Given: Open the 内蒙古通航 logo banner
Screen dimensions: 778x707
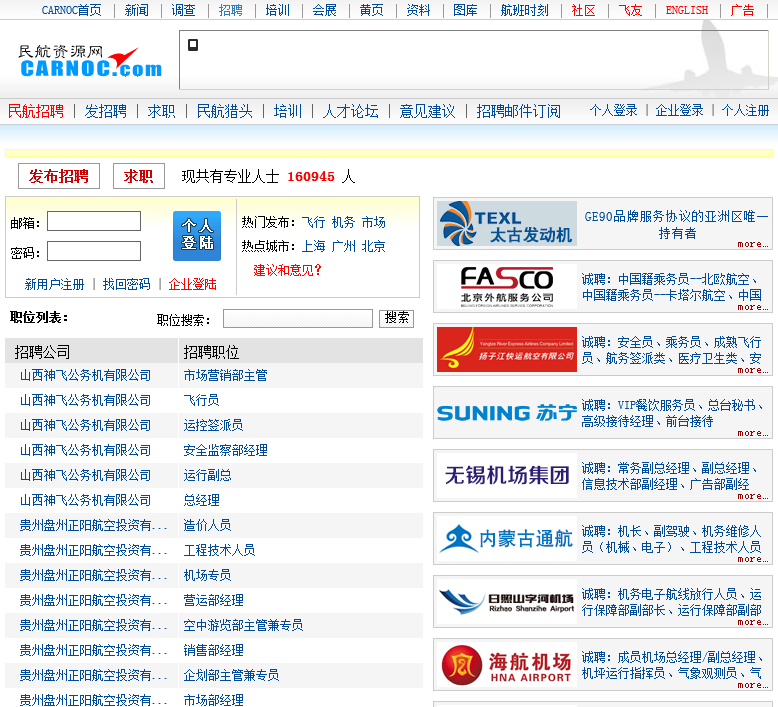Looking at the screenshot, I should click(507, 538).
